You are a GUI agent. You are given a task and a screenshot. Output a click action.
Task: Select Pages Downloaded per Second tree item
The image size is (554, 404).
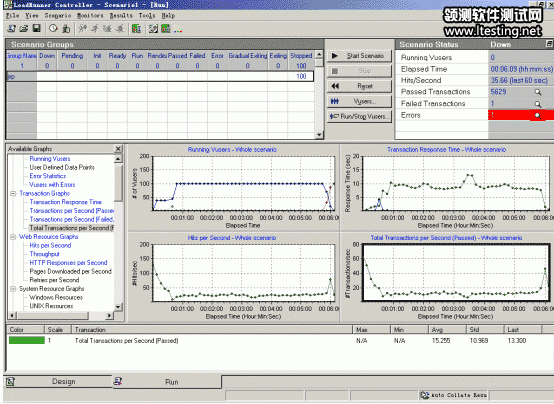point(70,271)
